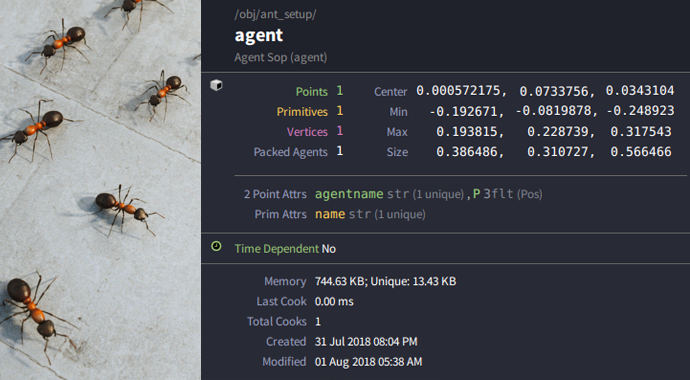Click the Time Dependent clock icon
The image size is (690, 380).
216,246
